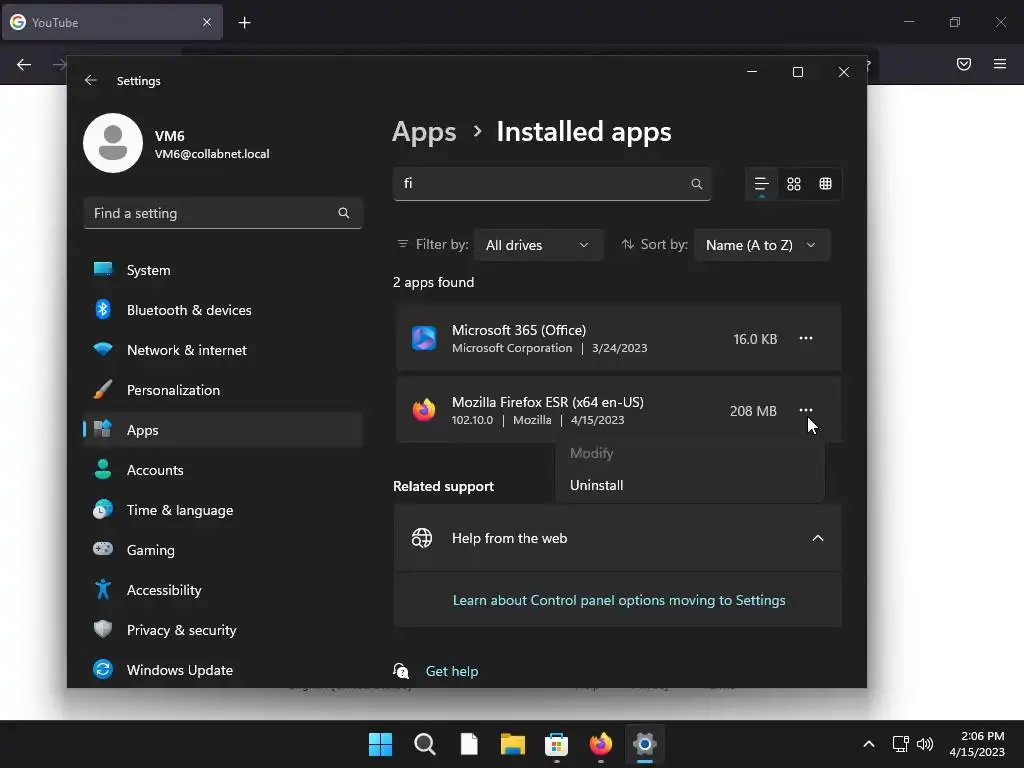Open Accounts settings
This screenshot has width=1024, height=768.
[223, 470]
